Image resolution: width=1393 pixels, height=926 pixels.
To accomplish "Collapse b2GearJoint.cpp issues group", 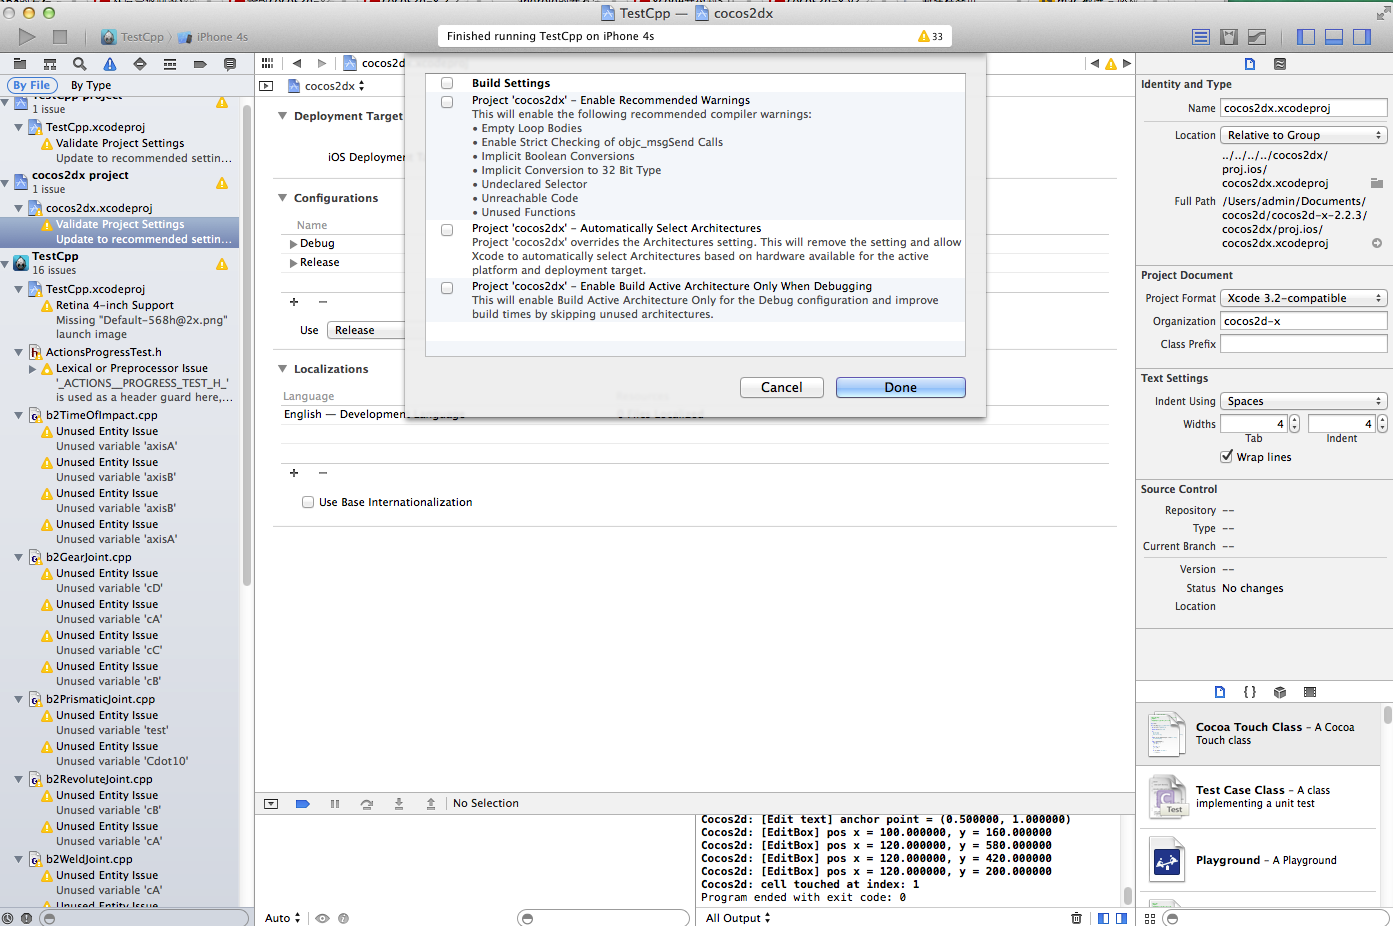I will point(19,557).
